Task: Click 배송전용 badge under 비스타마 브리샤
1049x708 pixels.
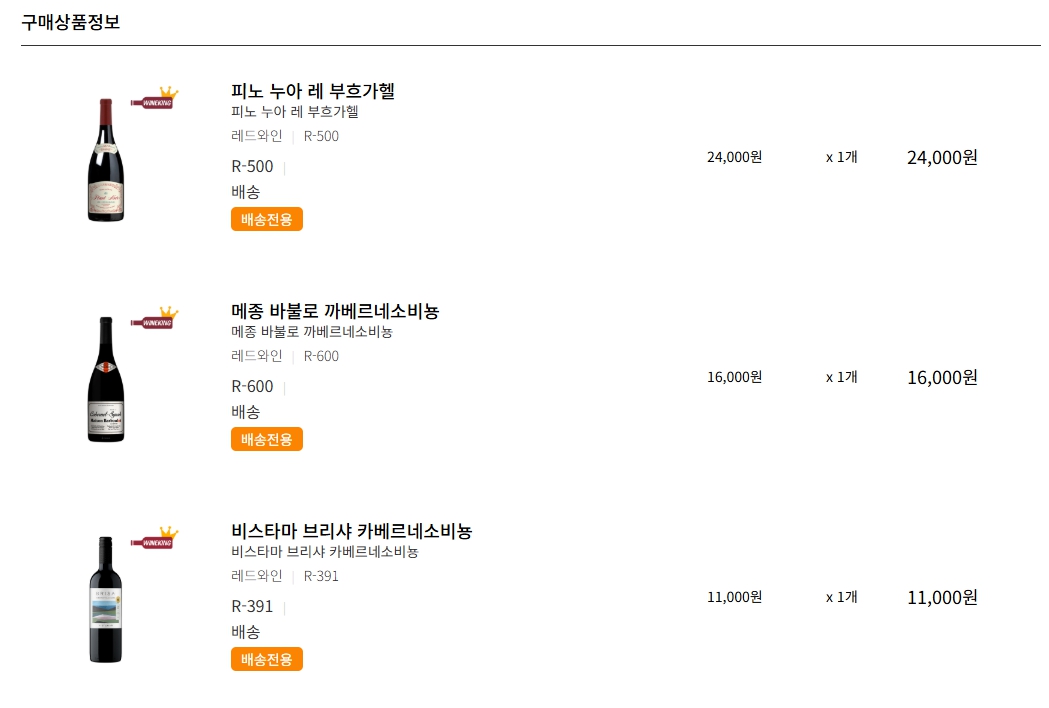Action: pos(267,659)
